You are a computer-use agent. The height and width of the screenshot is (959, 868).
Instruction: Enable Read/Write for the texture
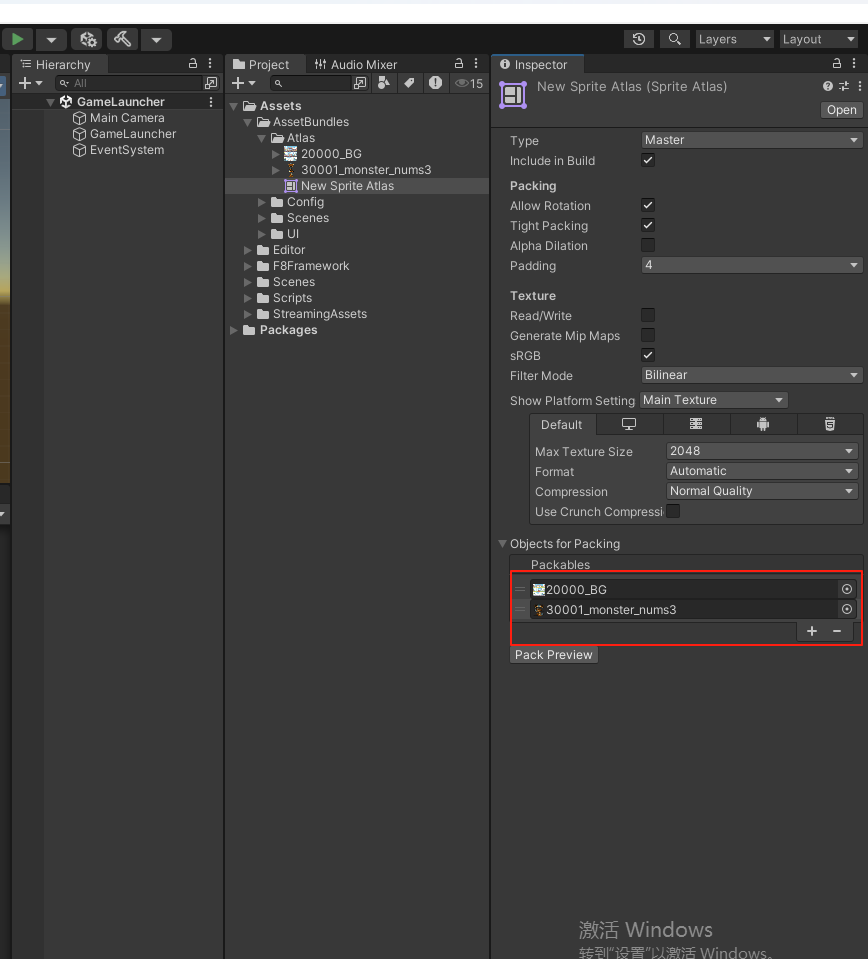coord(647,316)
